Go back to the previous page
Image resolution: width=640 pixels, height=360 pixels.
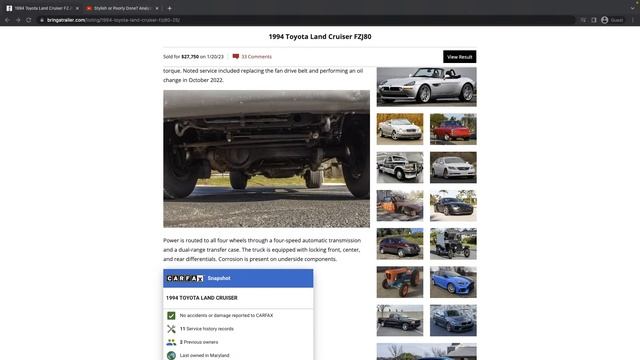7,20
